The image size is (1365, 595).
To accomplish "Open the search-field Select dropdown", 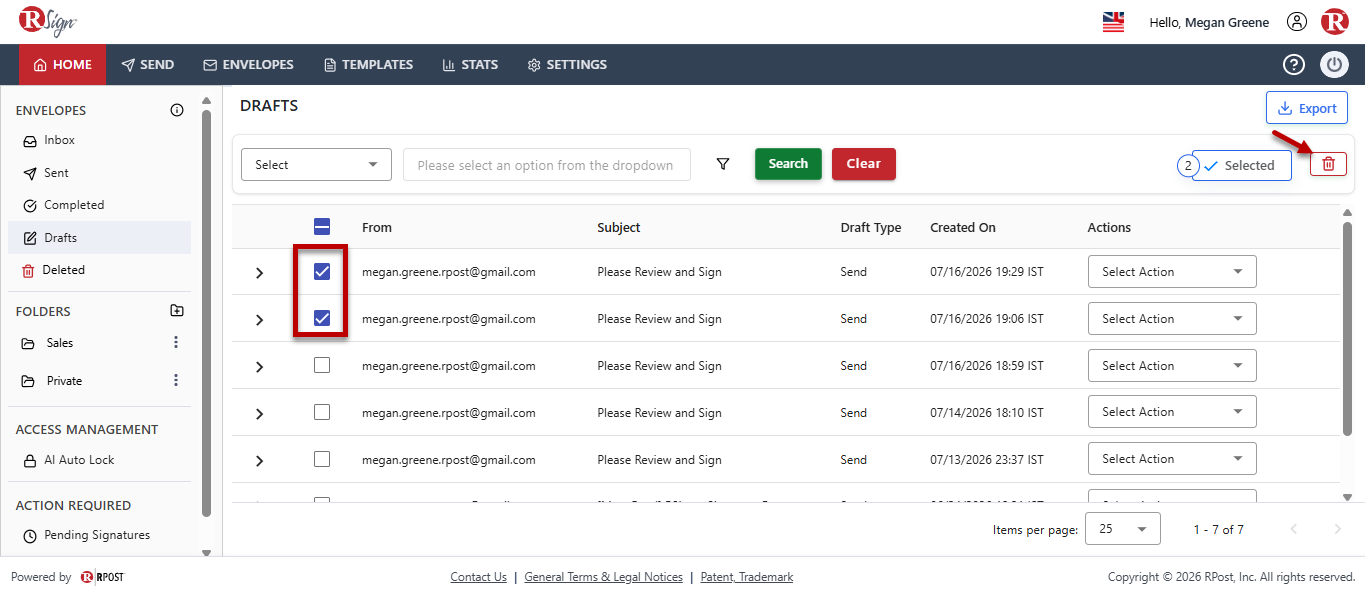I will (317, 165).
